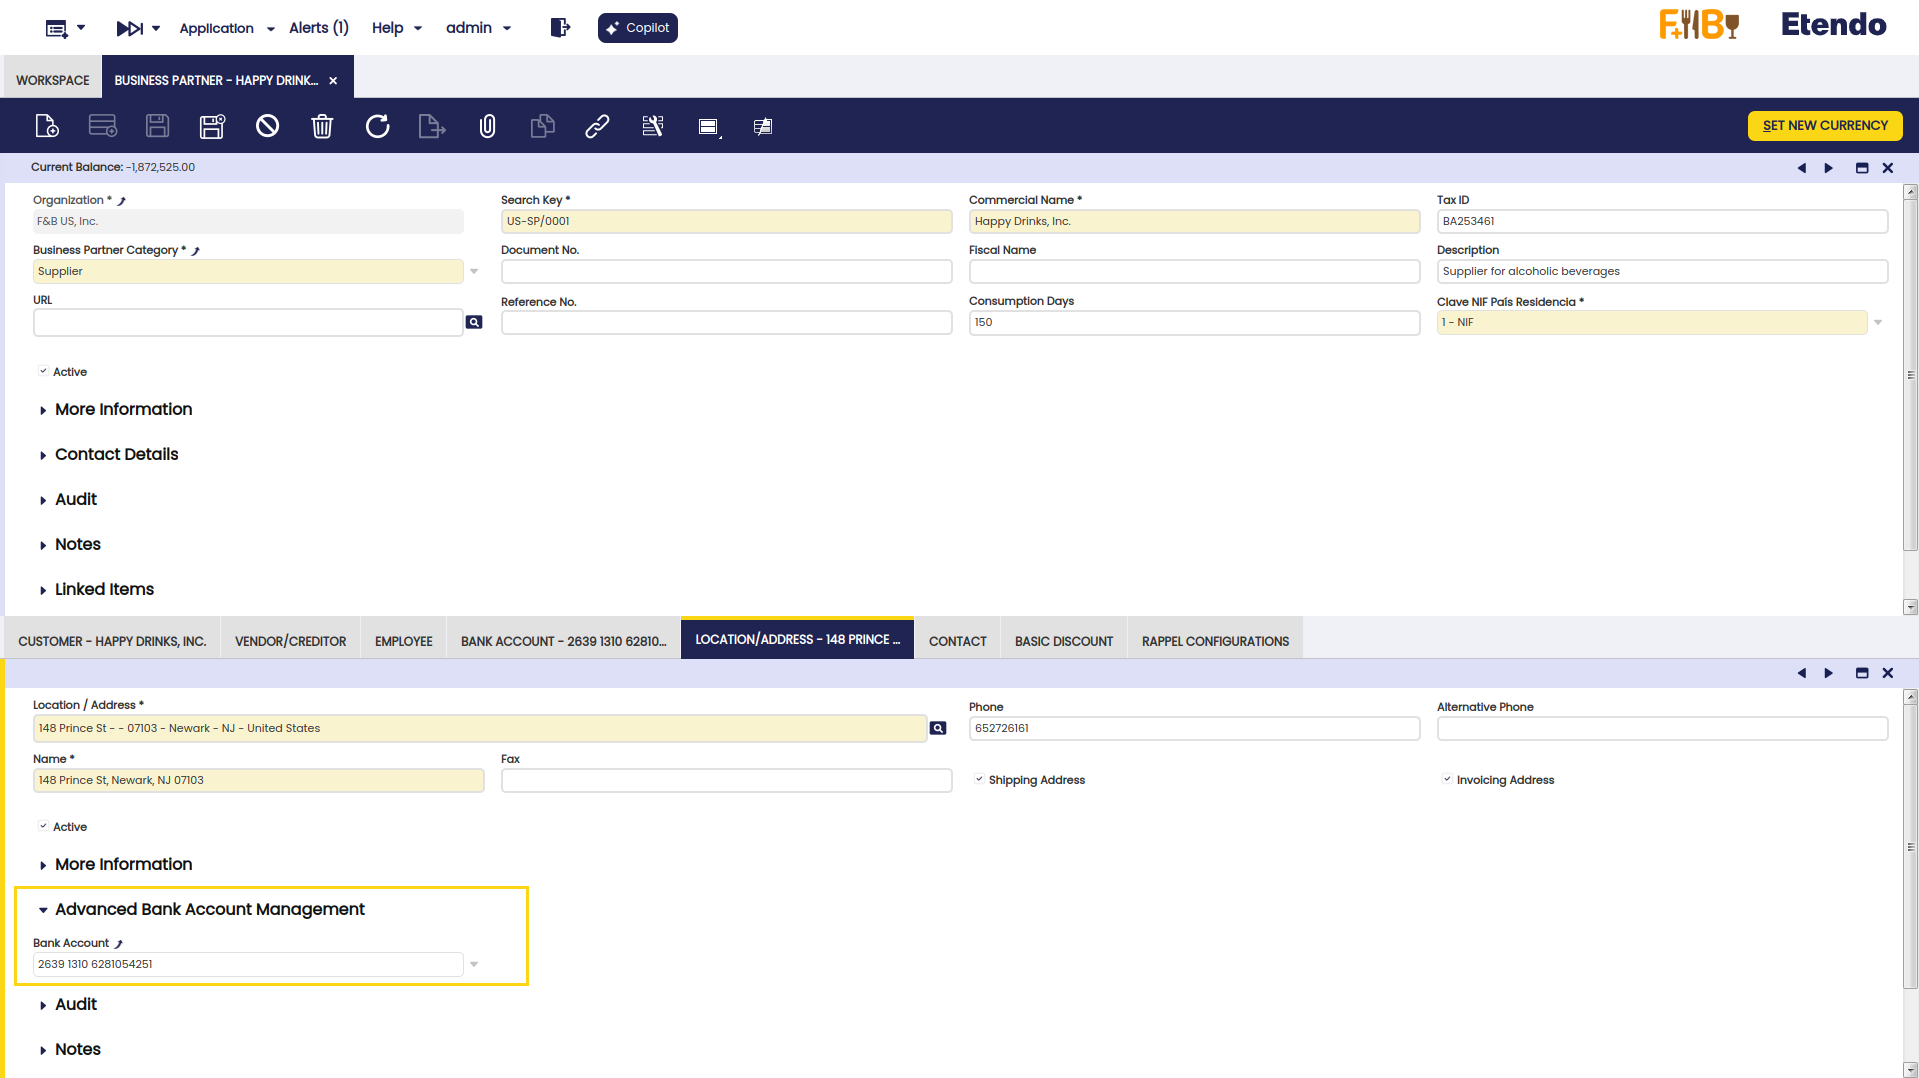Click the Set New Currency button
Viewport: 1919px width, 1078px height.
(x=1825, y=126)
